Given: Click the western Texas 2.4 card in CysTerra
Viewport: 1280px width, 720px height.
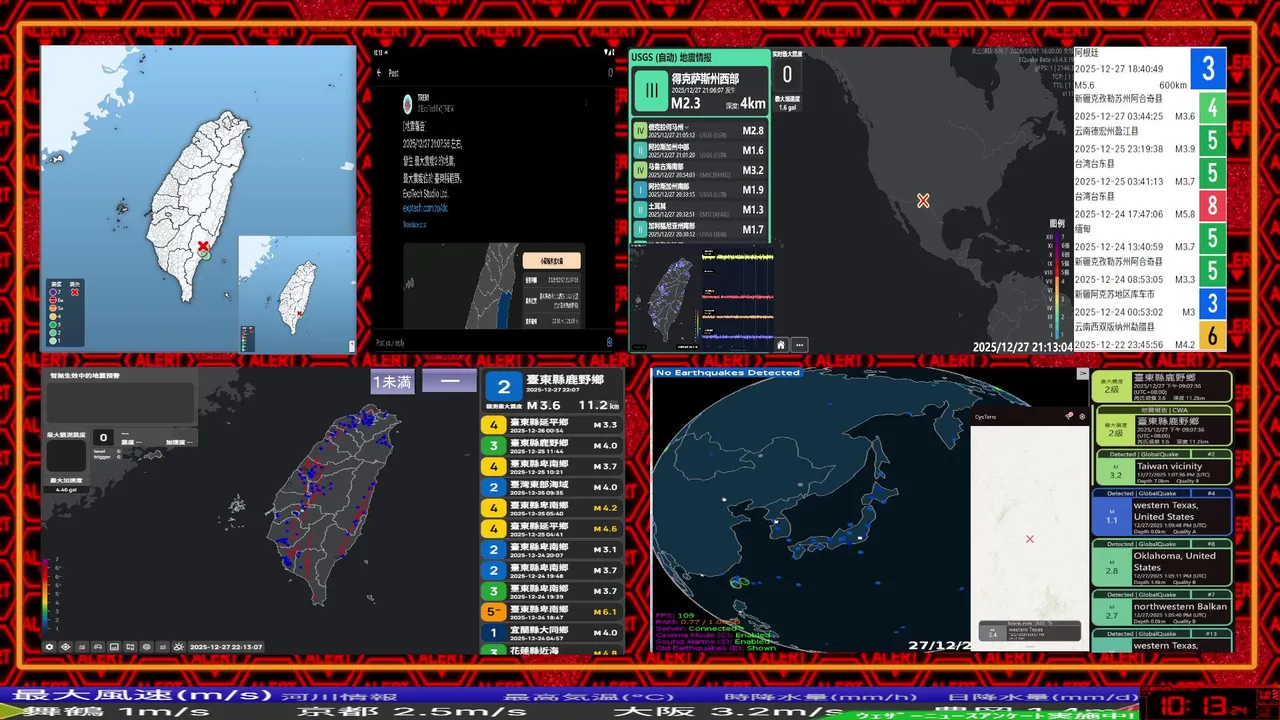Looking at the screenshot, I should tap(1029, 631).
